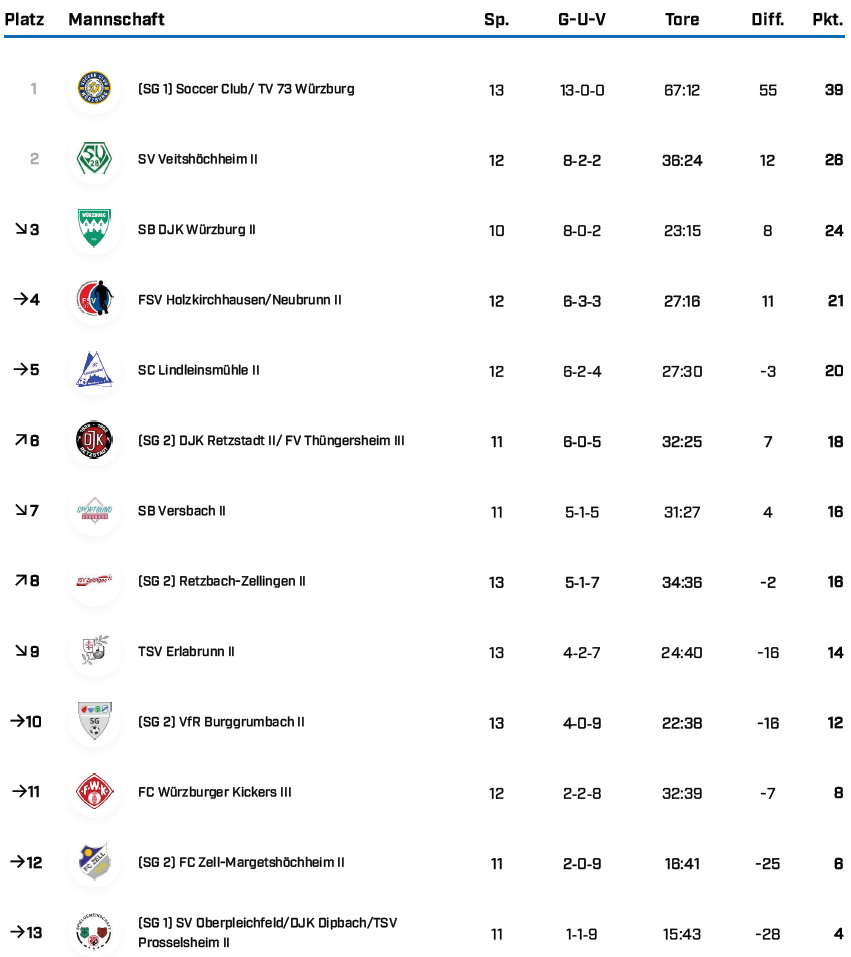
Task: Click the Platz column header
Action: (x=25, y=19)
